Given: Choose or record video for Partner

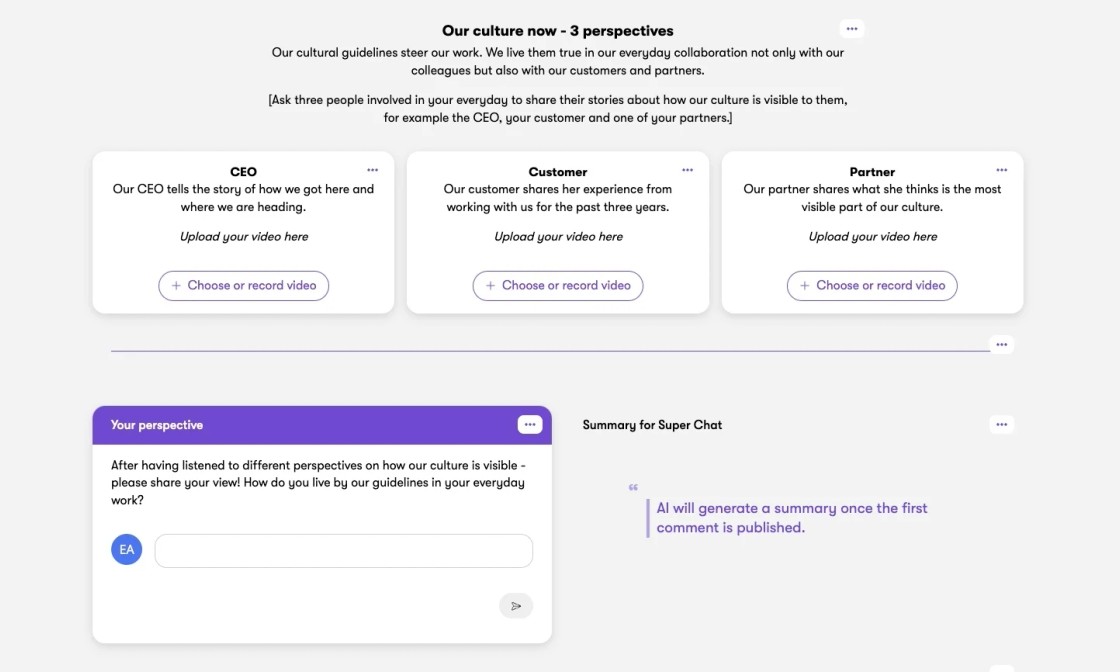Looking at the screenshot, I should 872,285.
